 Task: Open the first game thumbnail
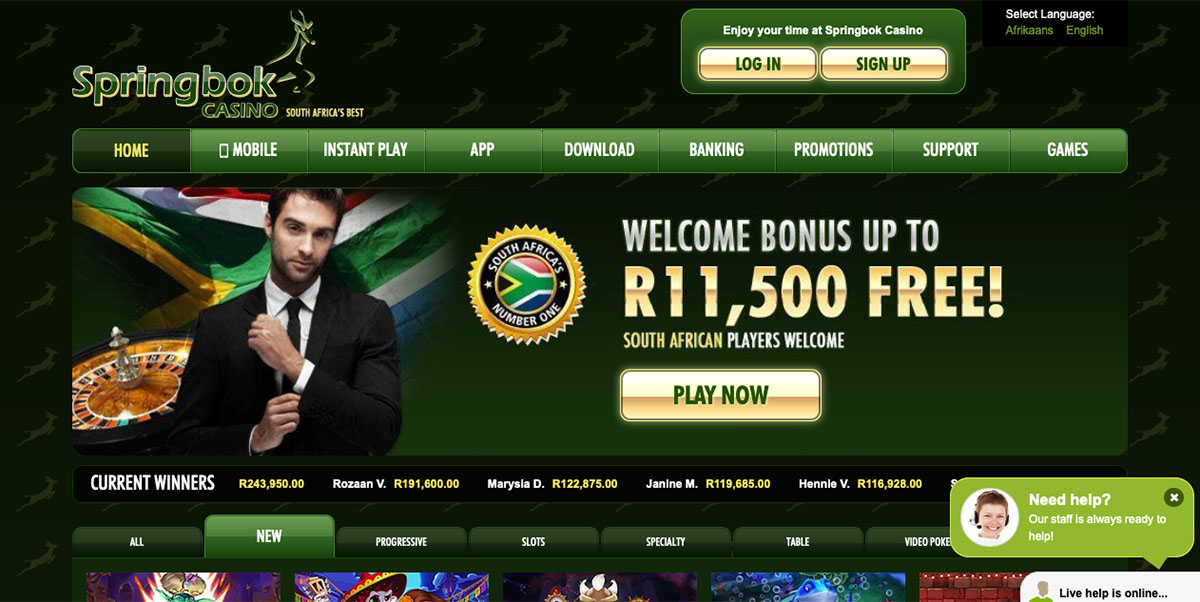[x=183, y=587]
